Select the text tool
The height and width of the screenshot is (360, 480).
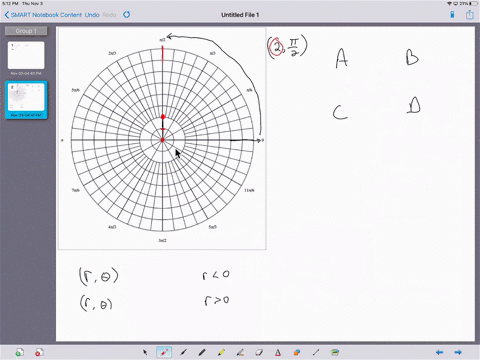point(278,352)
